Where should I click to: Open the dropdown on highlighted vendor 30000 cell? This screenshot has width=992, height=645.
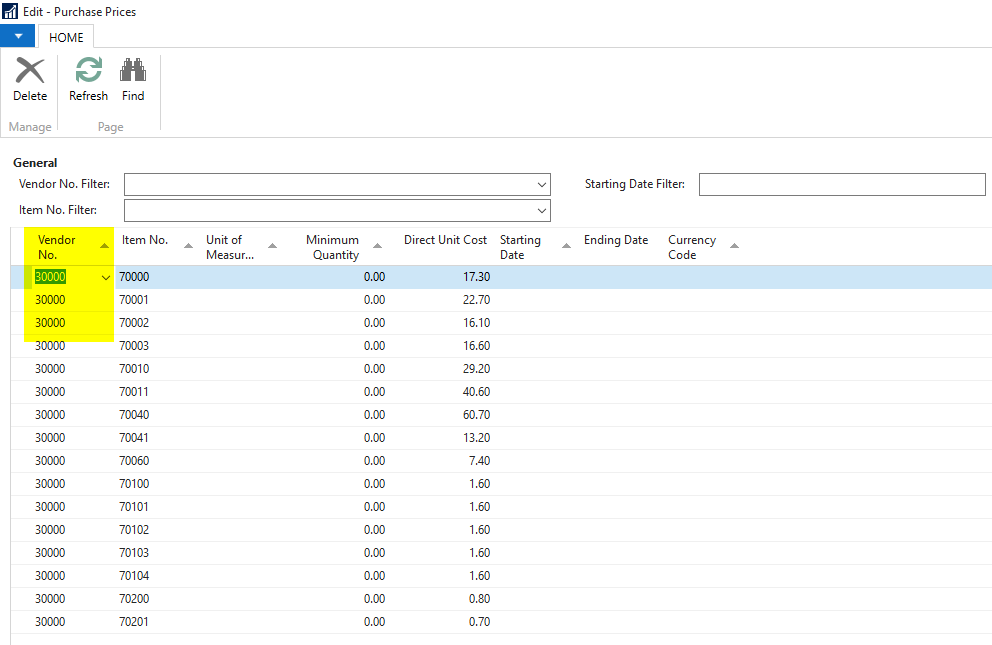[104, 276]
